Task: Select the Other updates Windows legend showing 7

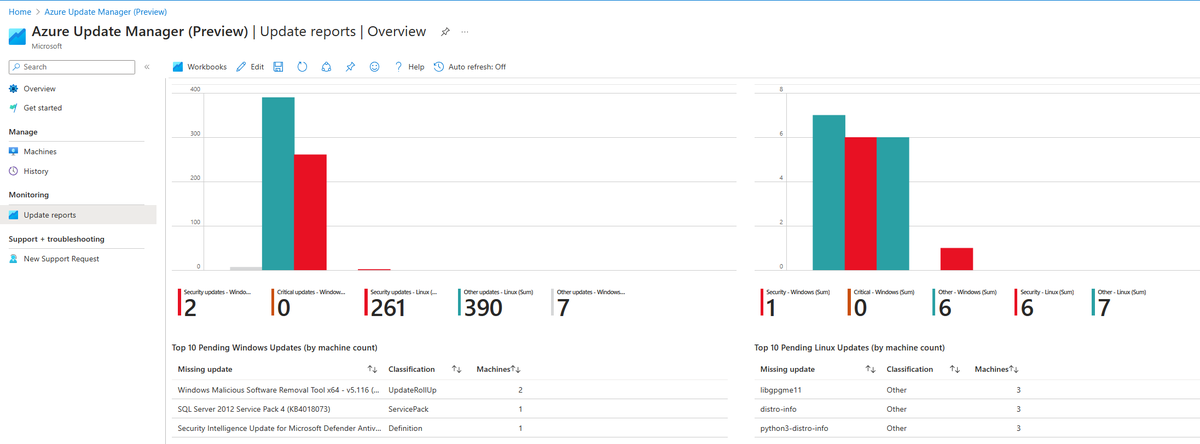Action: point(590,303)
